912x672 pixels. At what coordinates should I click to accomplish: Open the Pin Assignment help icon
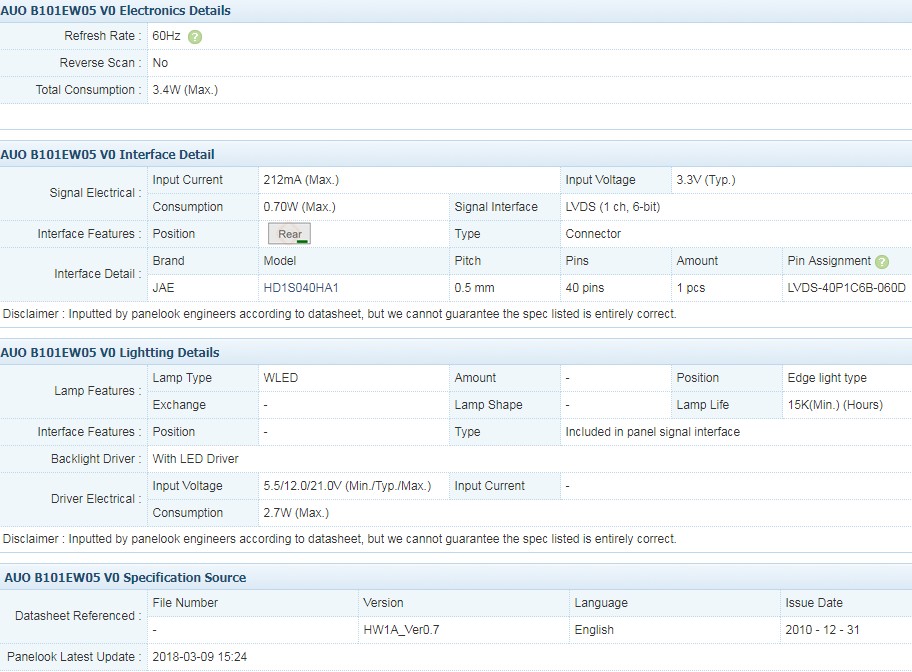(x=882, y=262)
